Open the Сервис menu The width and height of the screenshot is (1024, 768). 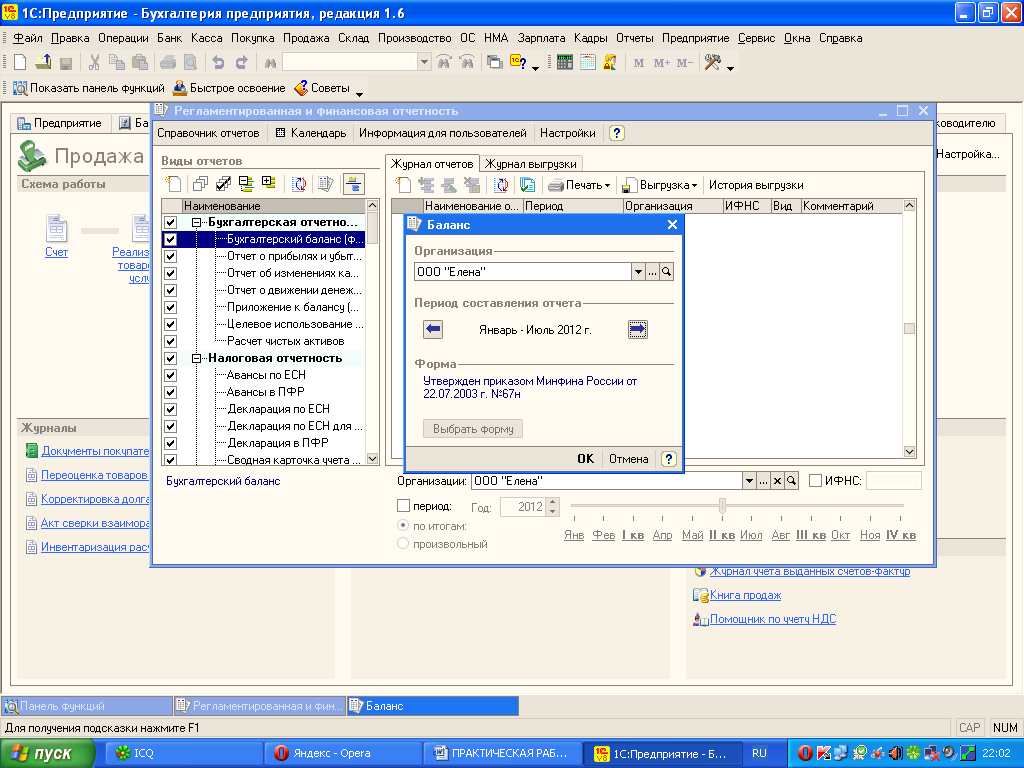[756, 38]
